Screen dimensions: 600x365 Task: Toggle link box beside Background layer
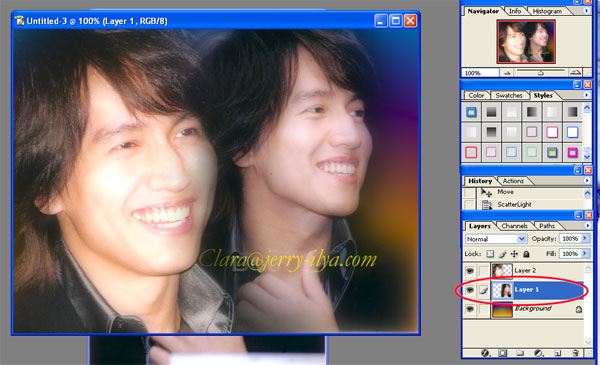[x=484, y=309]
